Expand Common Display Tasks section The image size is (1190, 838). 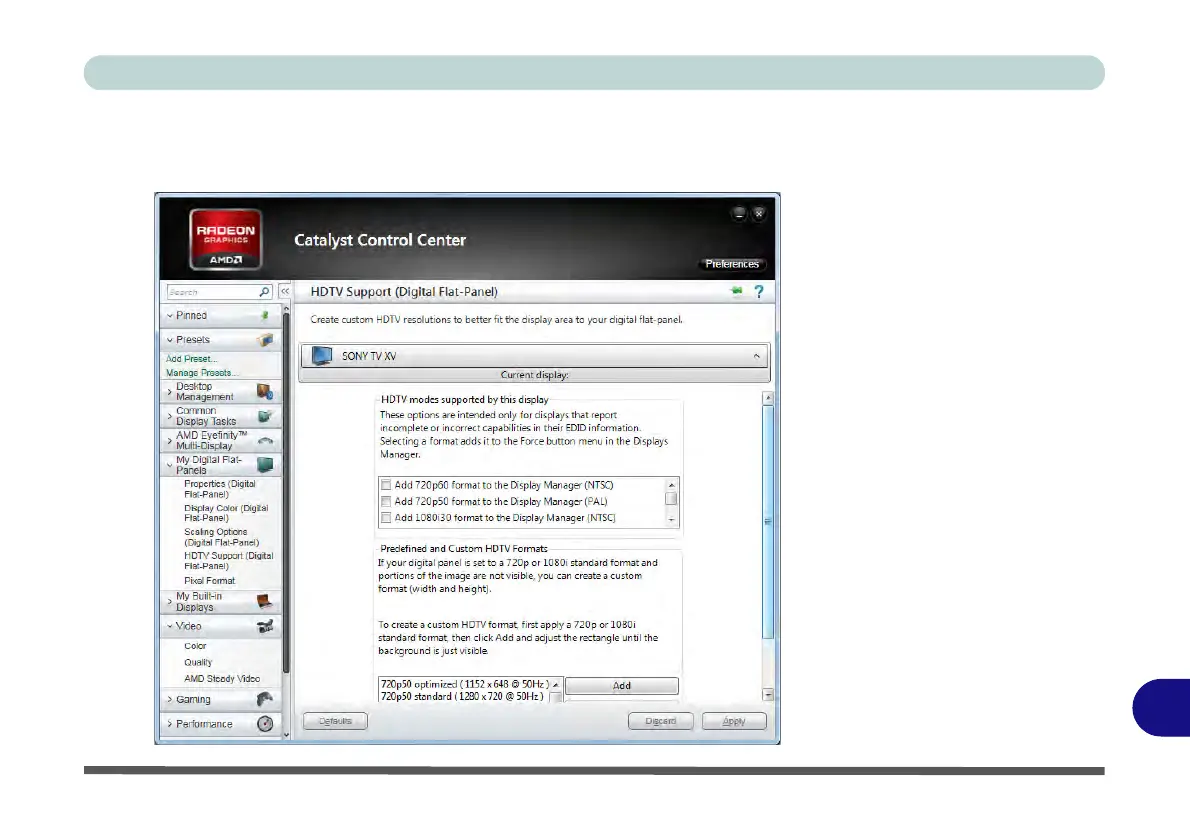(x=169, y=416)
